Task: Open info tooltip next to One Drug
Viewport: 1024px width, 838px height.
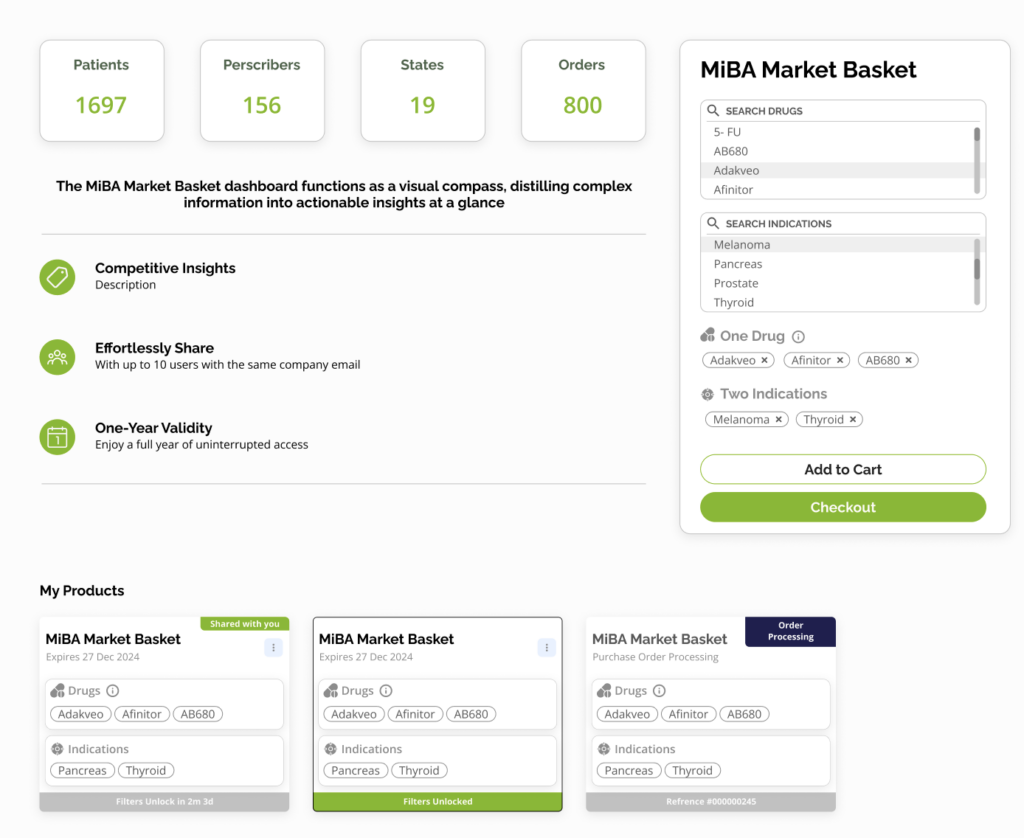Action: 798,336
